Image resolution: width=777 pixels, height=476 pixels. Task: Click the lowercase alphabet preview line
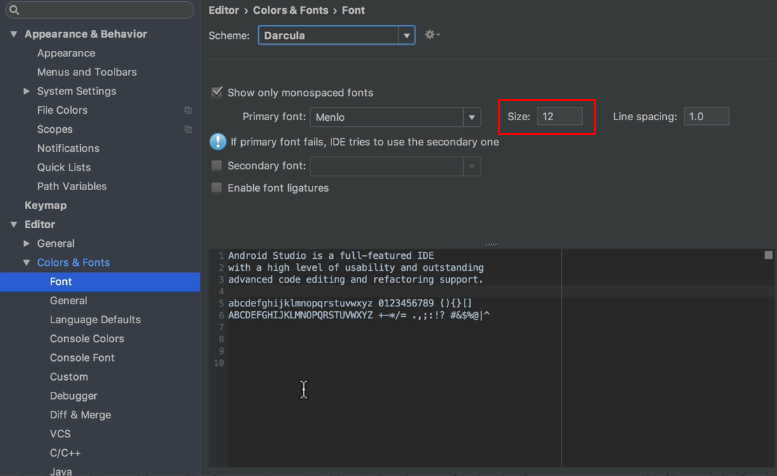(x=350, y=303)
